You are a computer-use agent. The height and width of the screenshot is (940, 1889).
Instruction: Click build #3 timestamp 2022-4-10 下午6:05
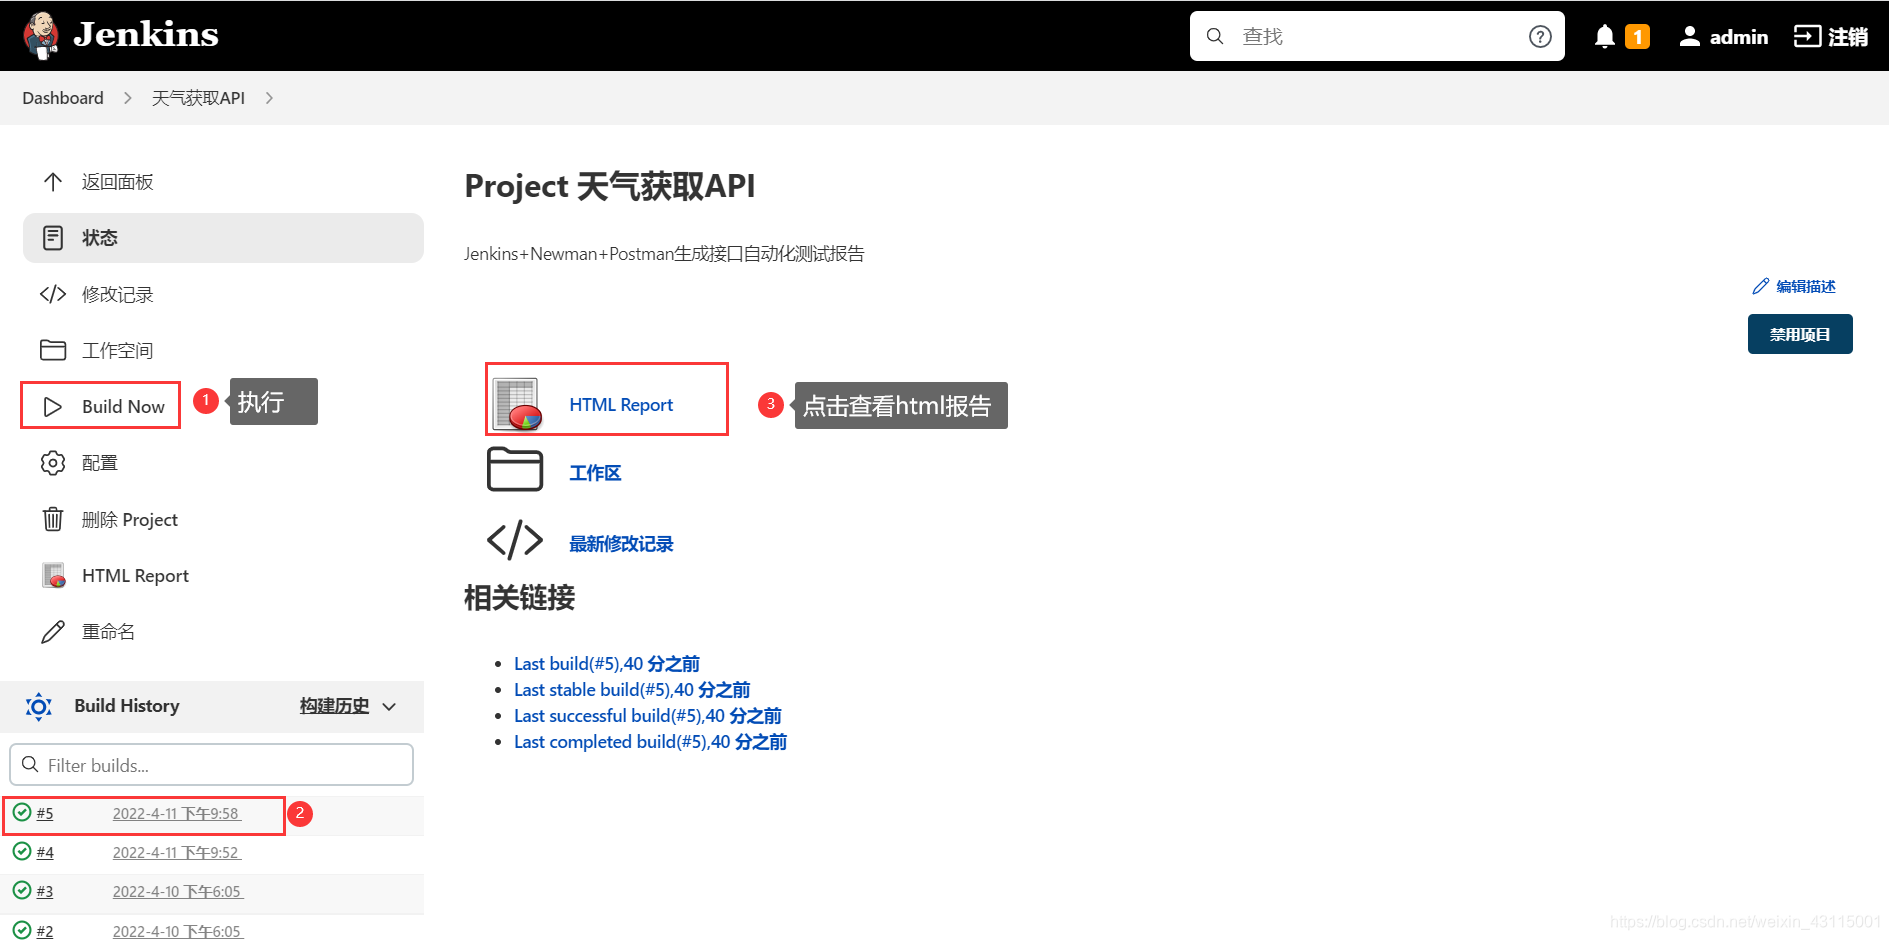tap(177, 891)
